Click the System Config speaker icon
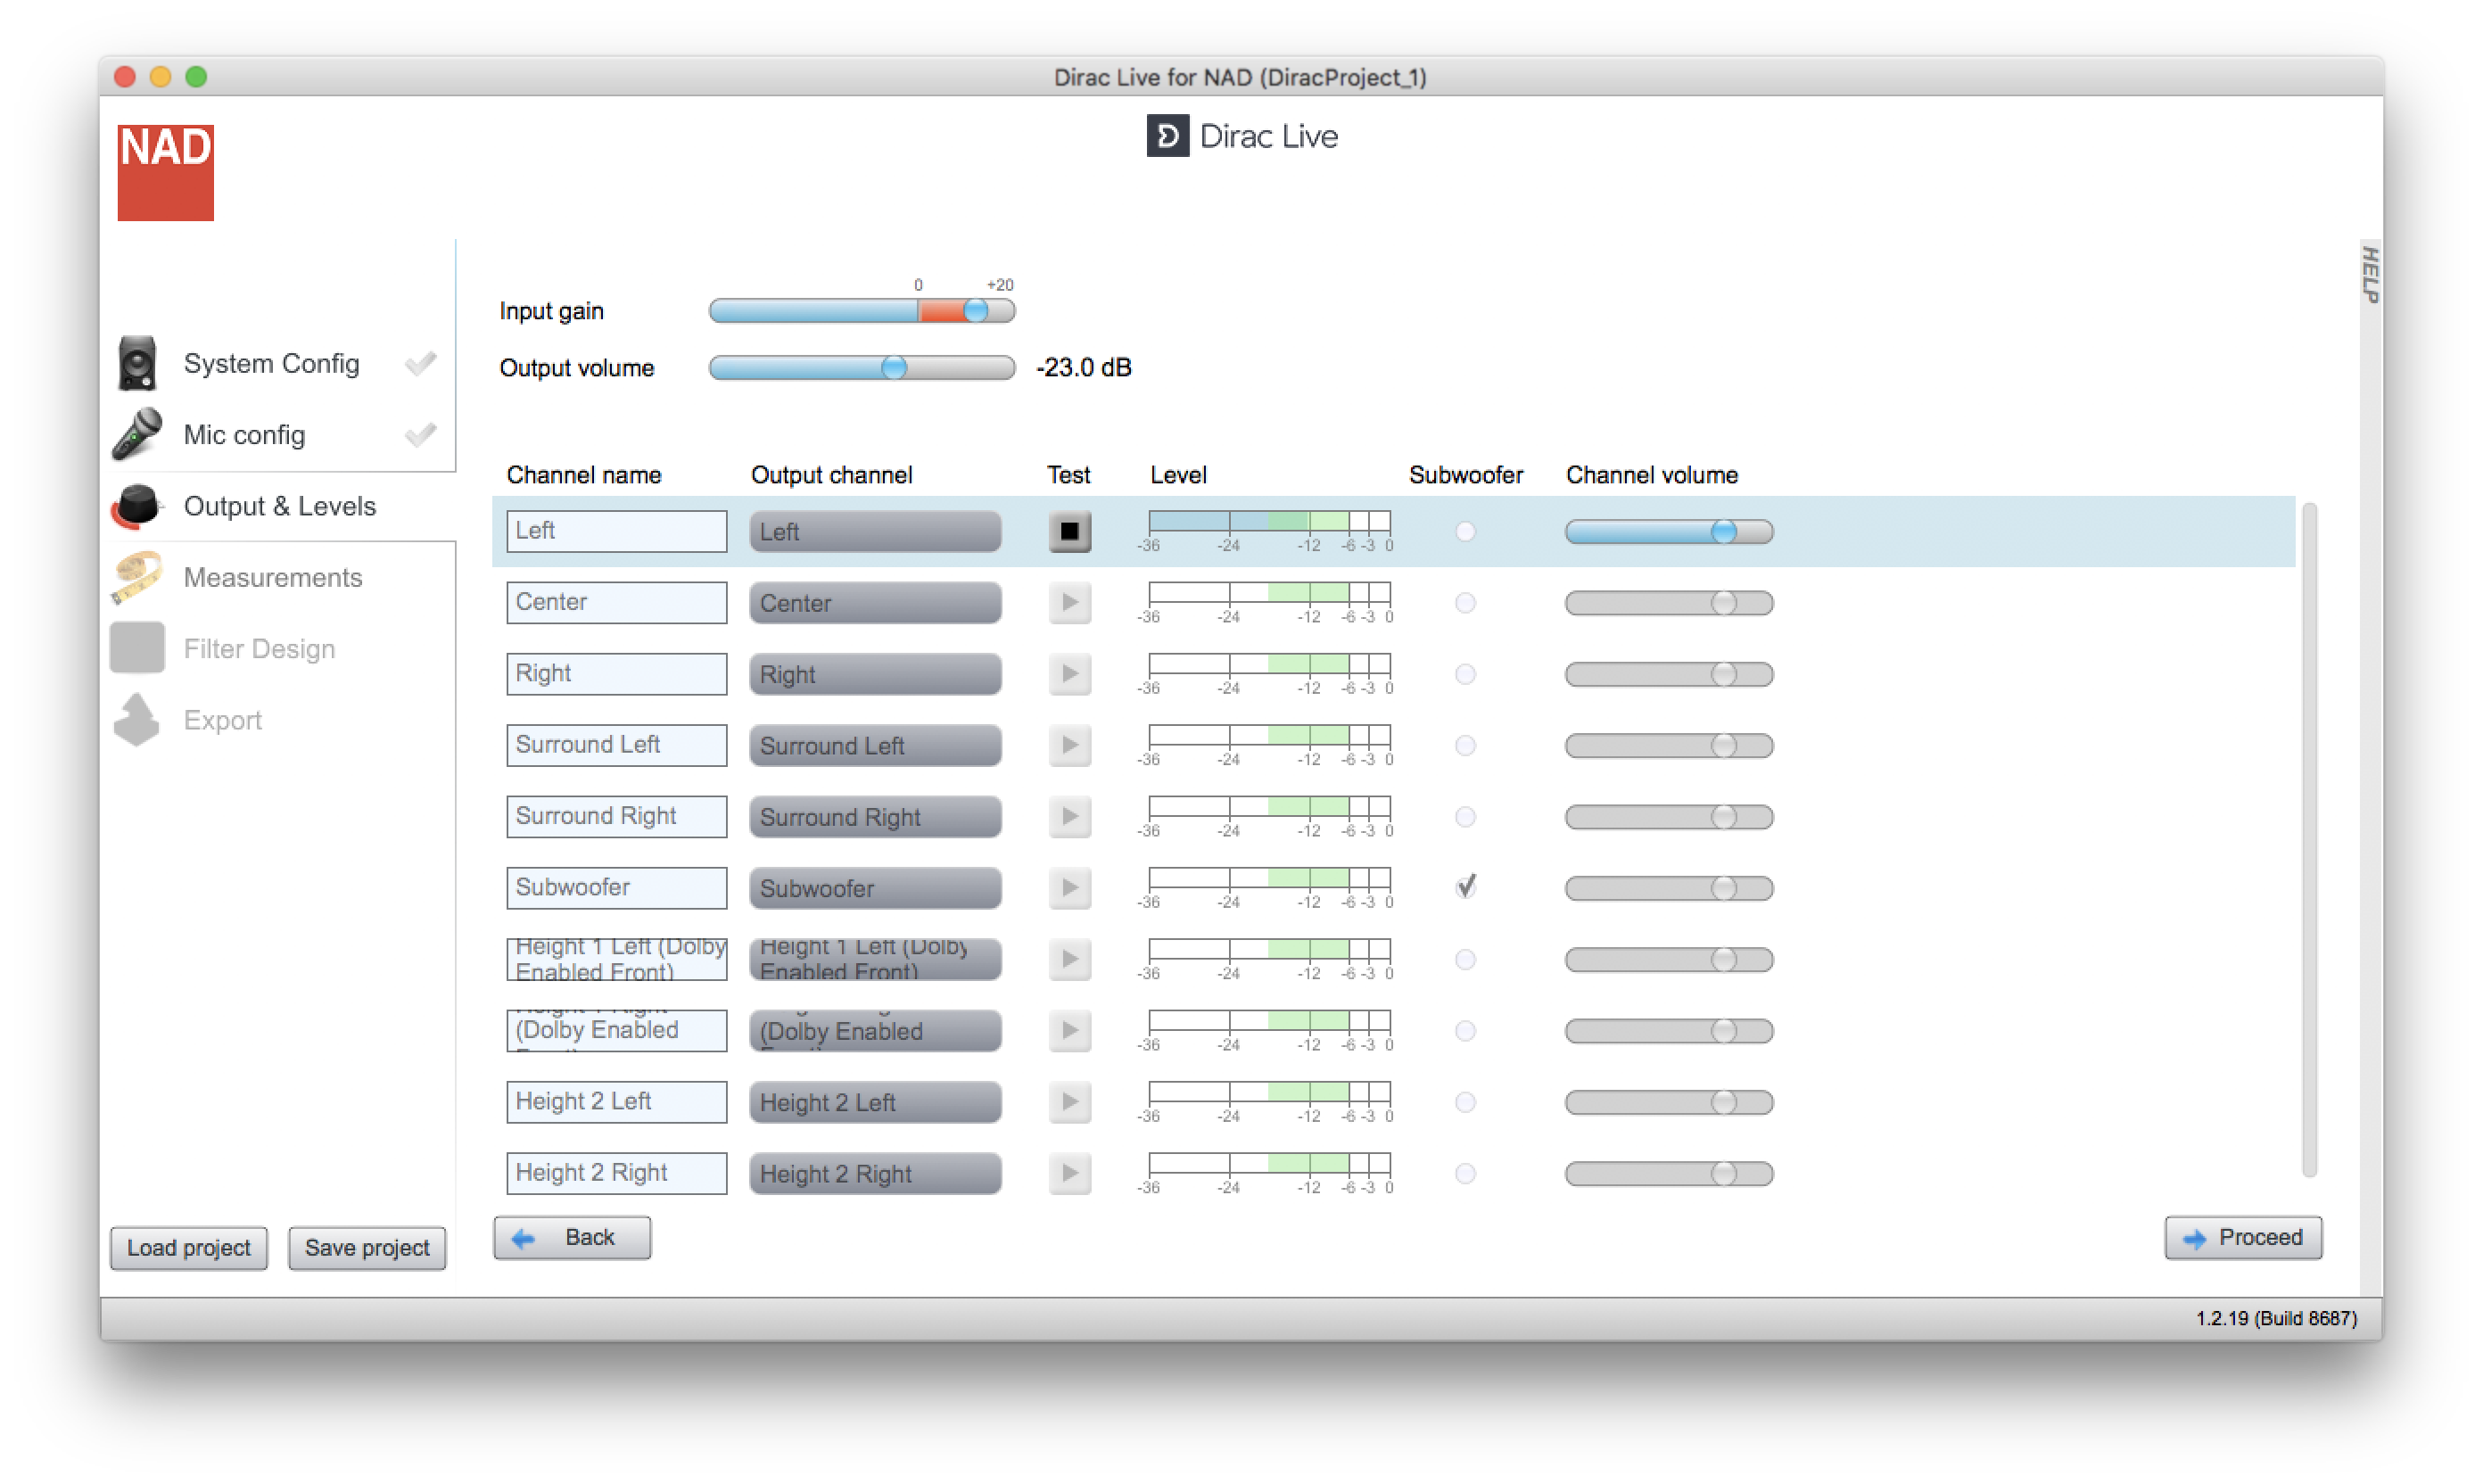The width and height of the screenshot is (2483, 1484). coord(137,363)
